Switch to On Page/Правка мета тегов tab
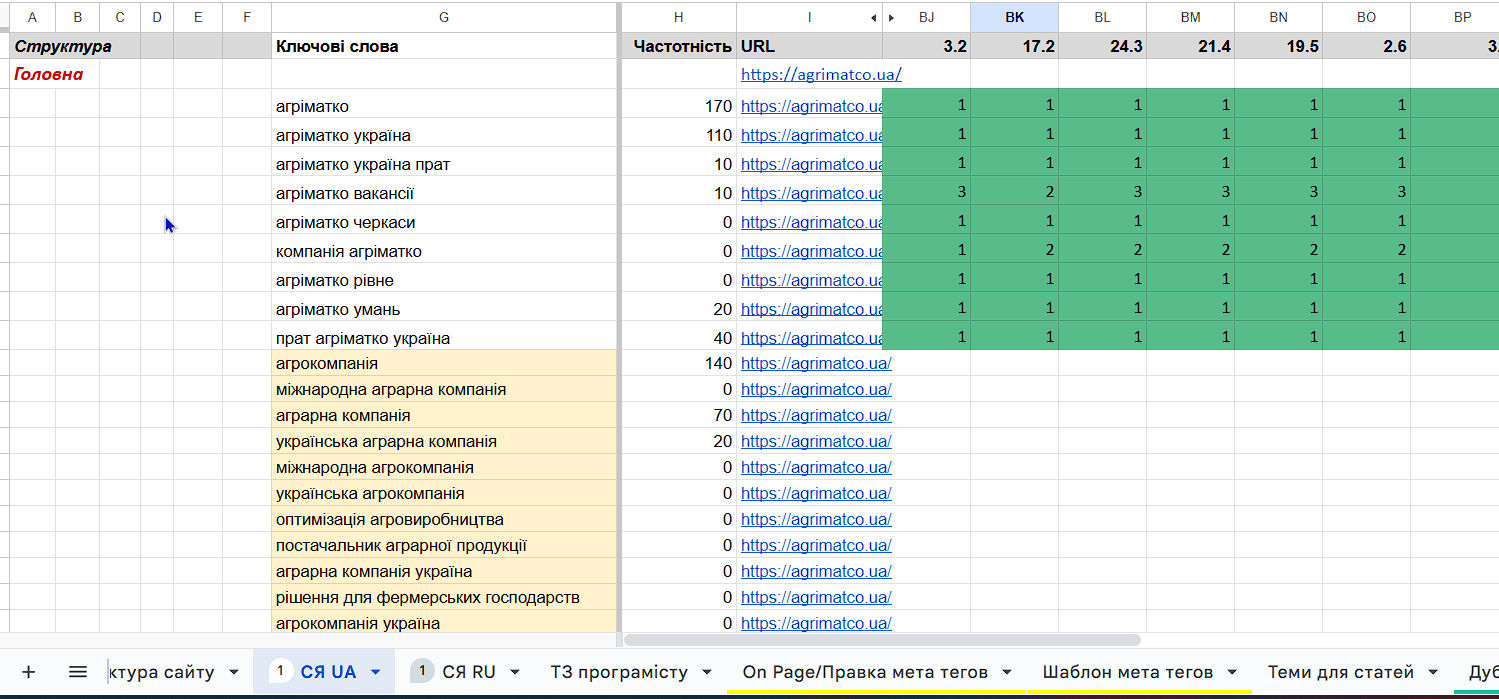Viewport: 1499px width, 699px height. 865,672
